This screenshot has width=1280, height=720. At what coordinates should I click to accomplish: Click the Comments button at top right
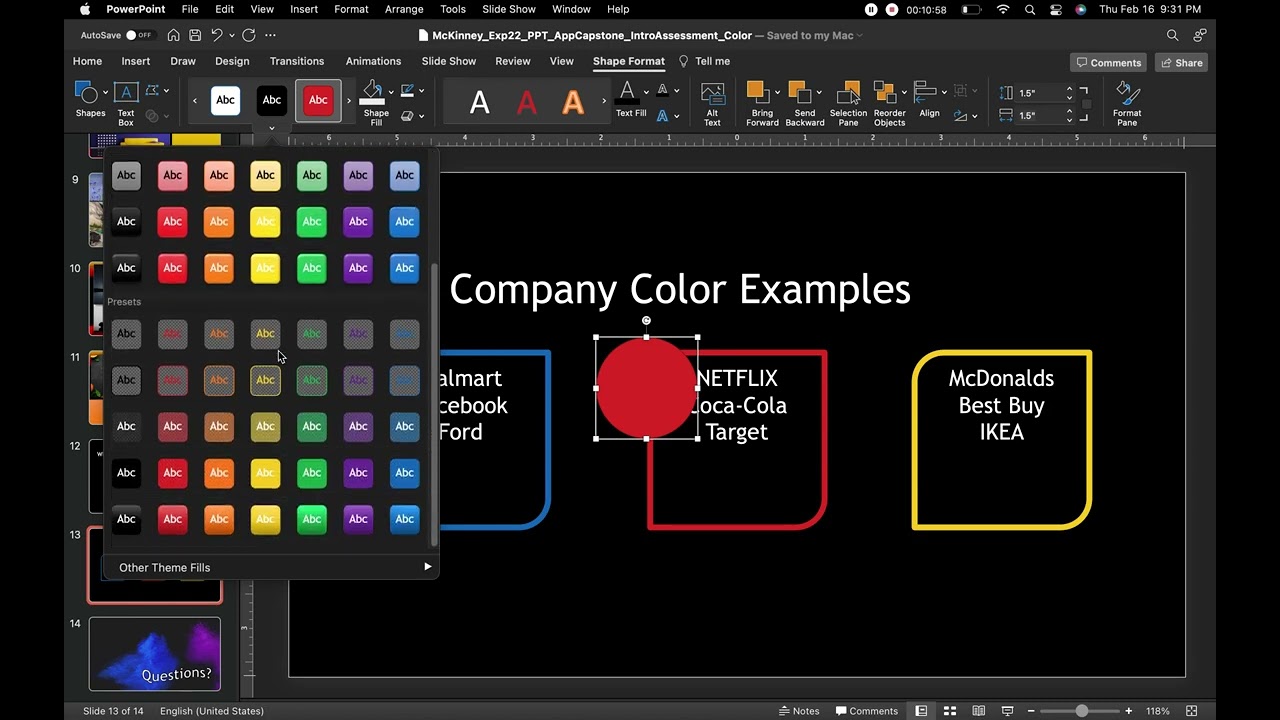[1108, 62]
